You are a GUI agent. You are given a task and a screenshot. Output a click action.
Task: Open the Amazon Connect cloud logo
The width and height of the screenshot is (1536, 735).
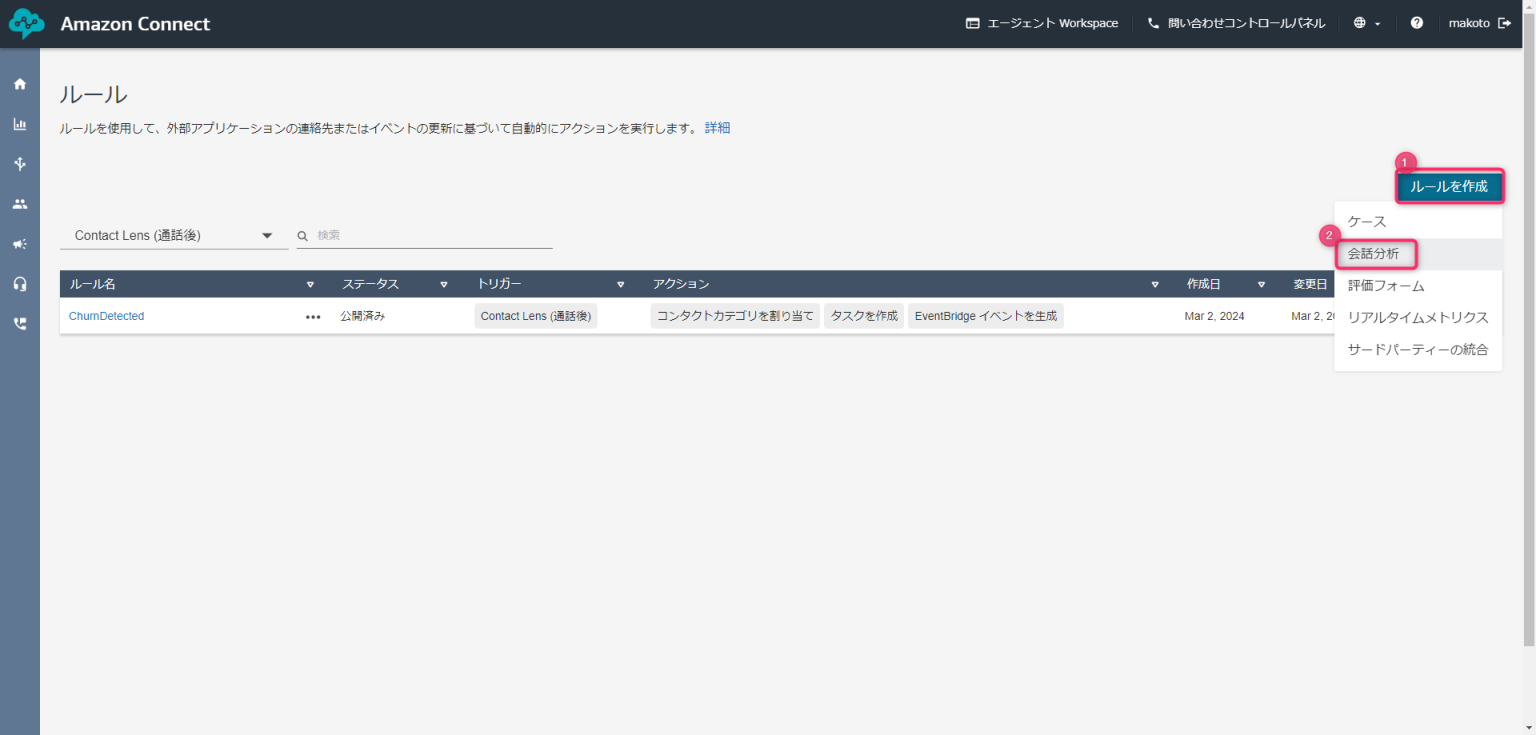pyautogui.click(x=26, y=22)
